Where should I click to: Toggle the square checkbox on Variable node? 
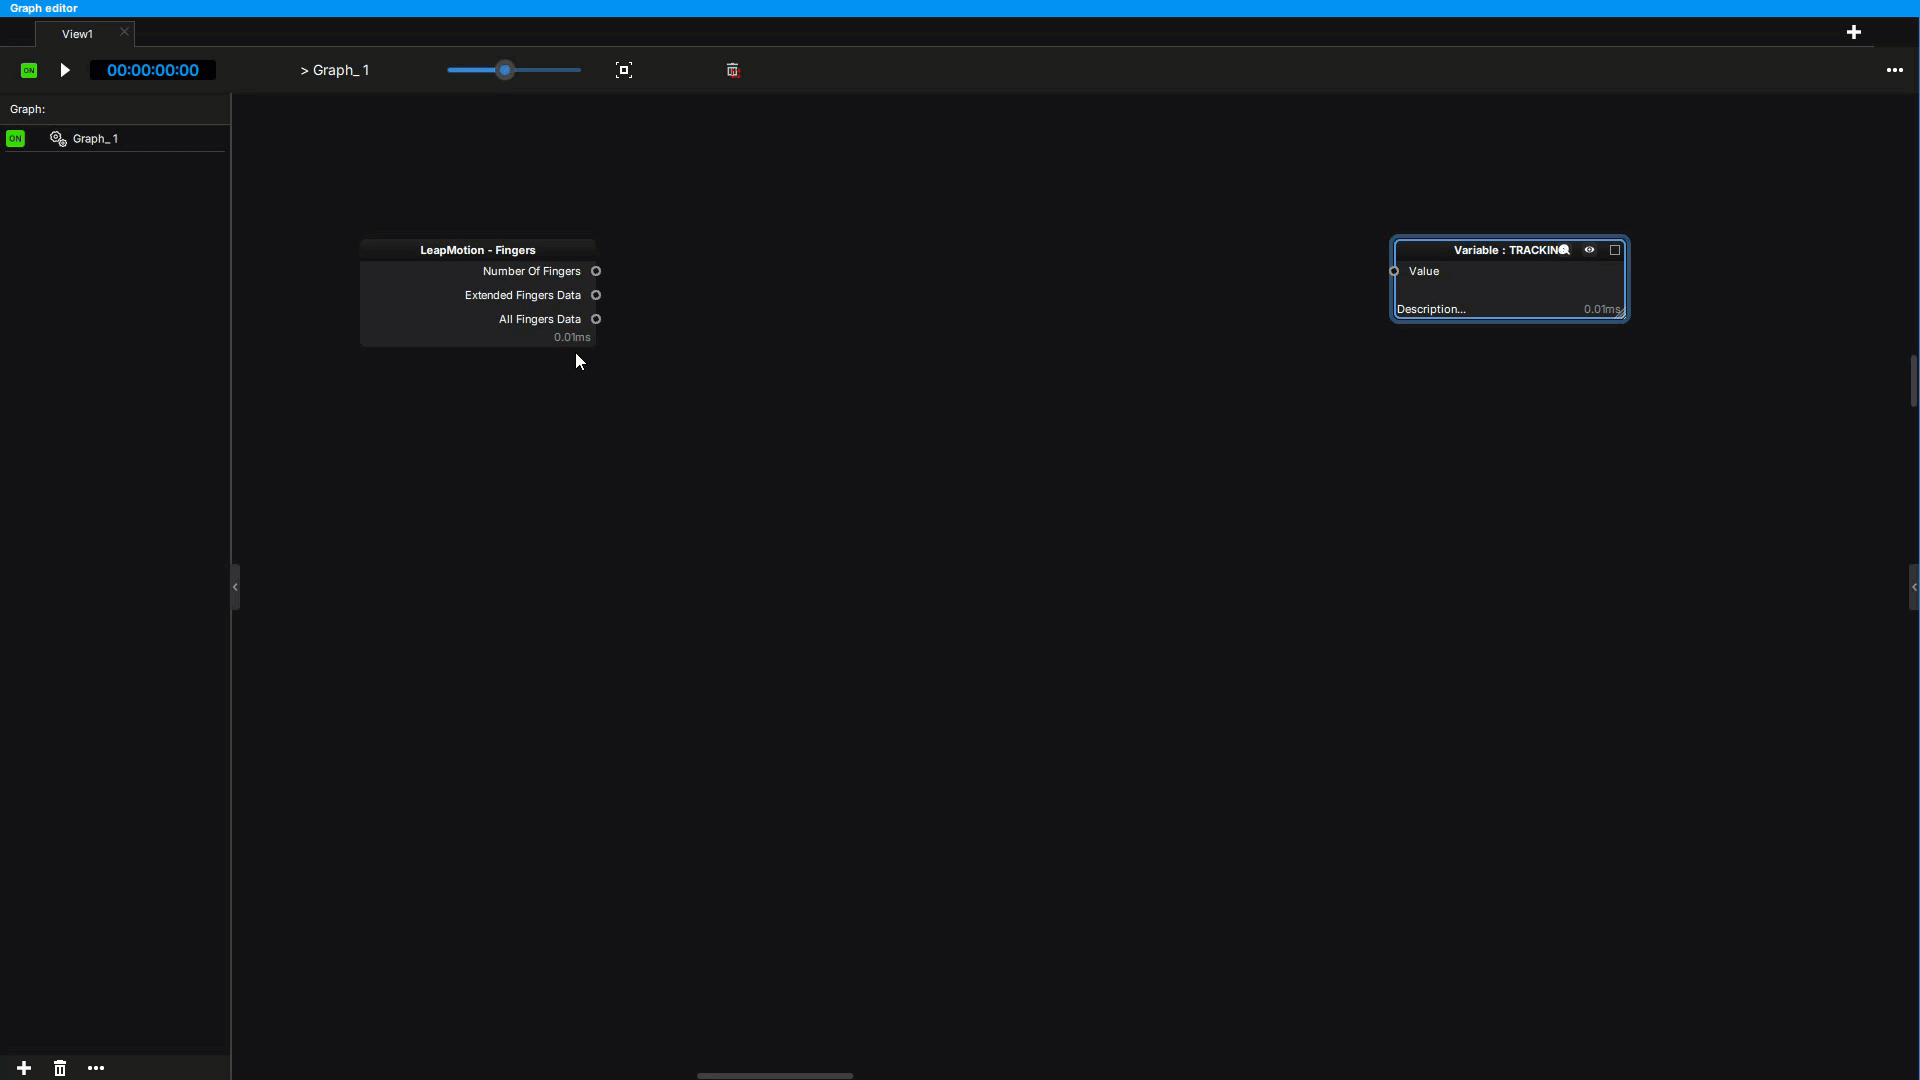[x=1614, y=250]
